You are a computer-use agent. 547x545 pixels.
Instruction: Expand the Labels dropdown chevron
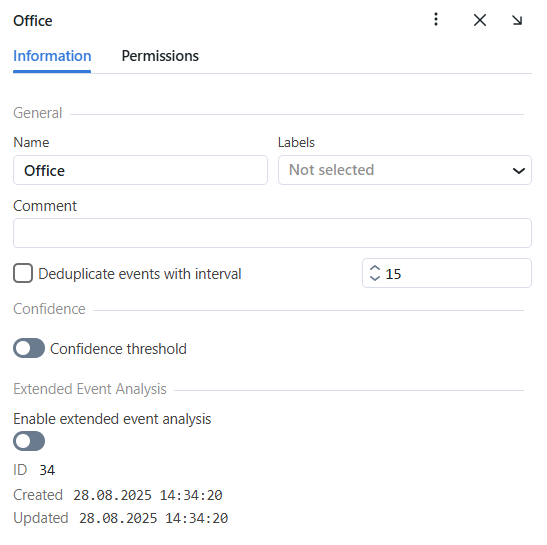point(519,171)
